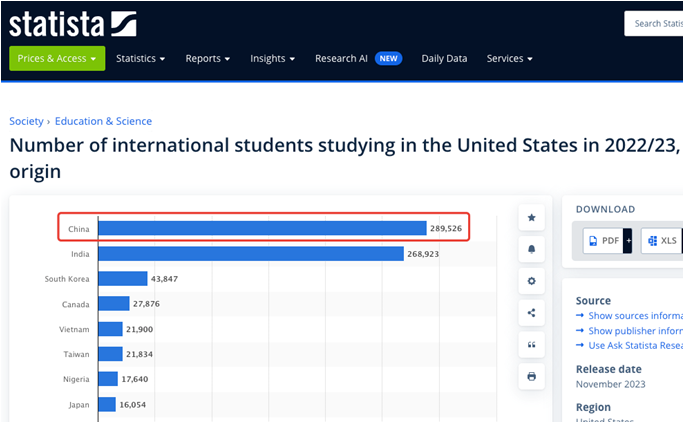684x423 pixels.
Task: Click the value 21,900
Action: [x=140, y=329]
